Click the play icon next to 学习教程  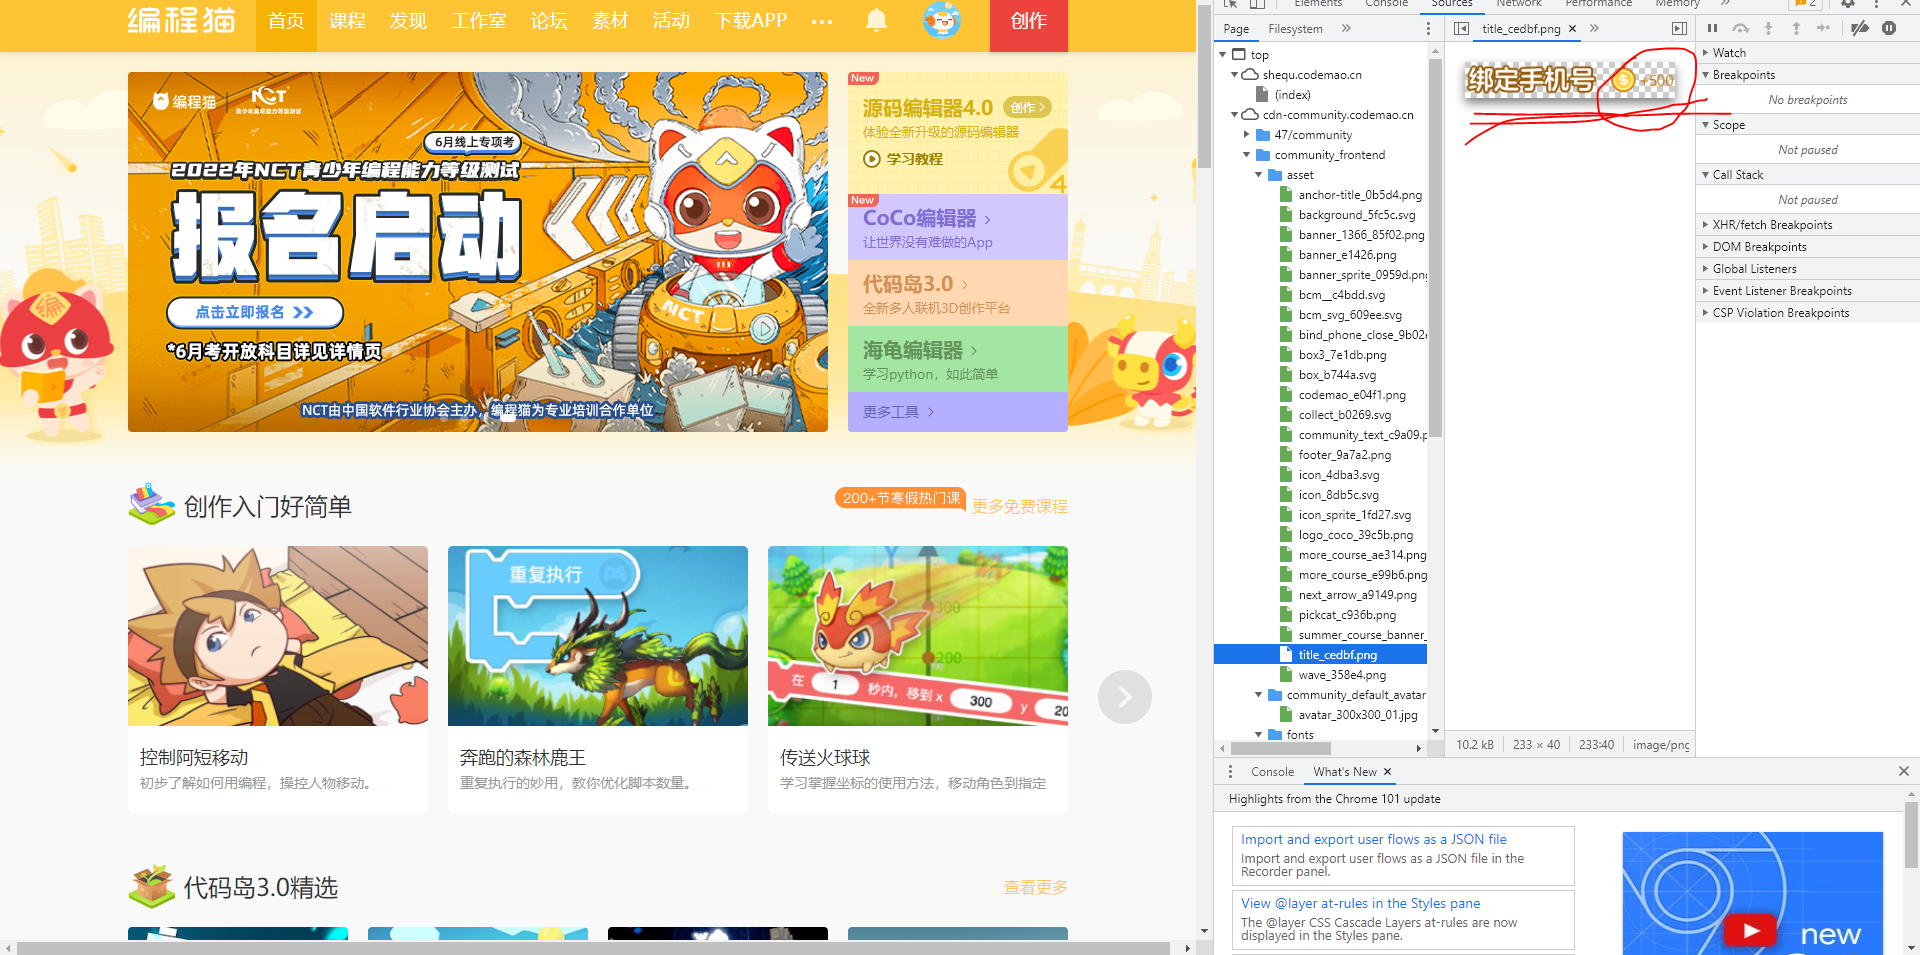point(872,159)
